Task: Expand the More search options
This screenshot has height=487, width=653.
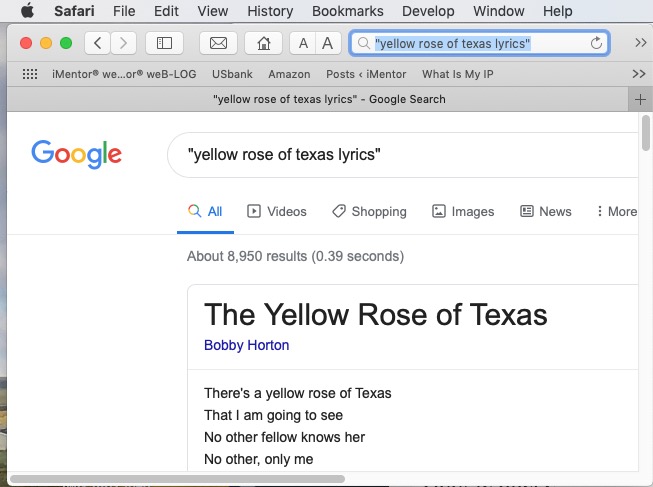Action: pyautogui.click(x=617, y=212)
